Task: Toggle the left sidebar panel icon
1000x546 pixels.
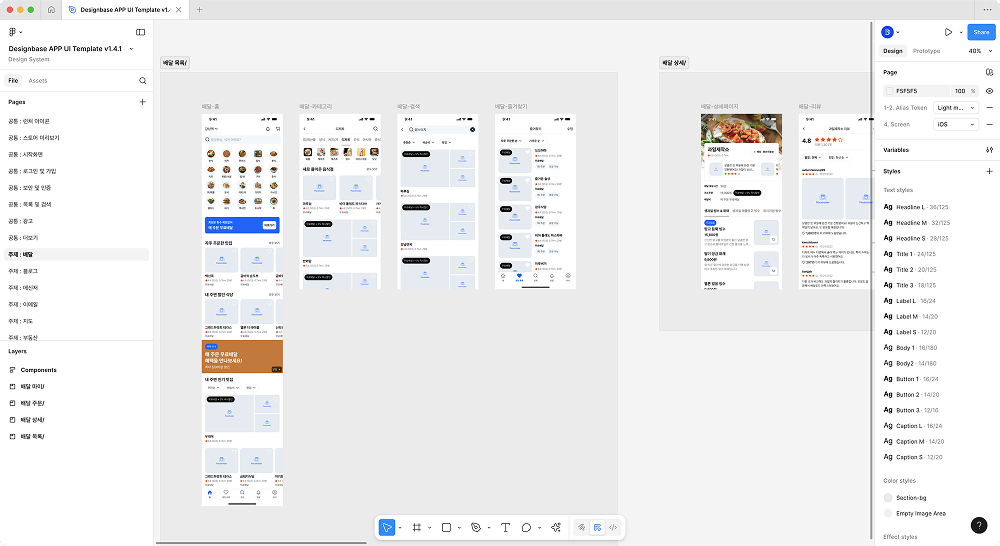Action: coord(141,32)
